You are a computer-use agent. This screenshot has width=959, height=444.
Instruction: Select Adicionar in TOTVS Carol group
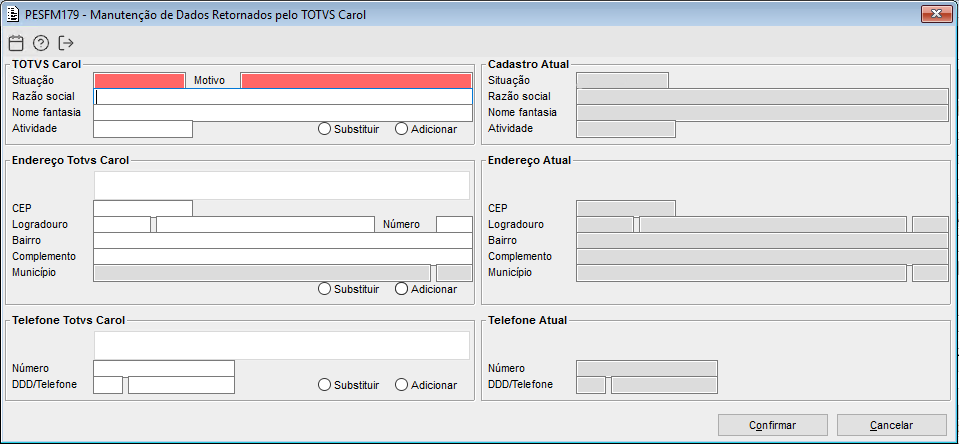426,129
